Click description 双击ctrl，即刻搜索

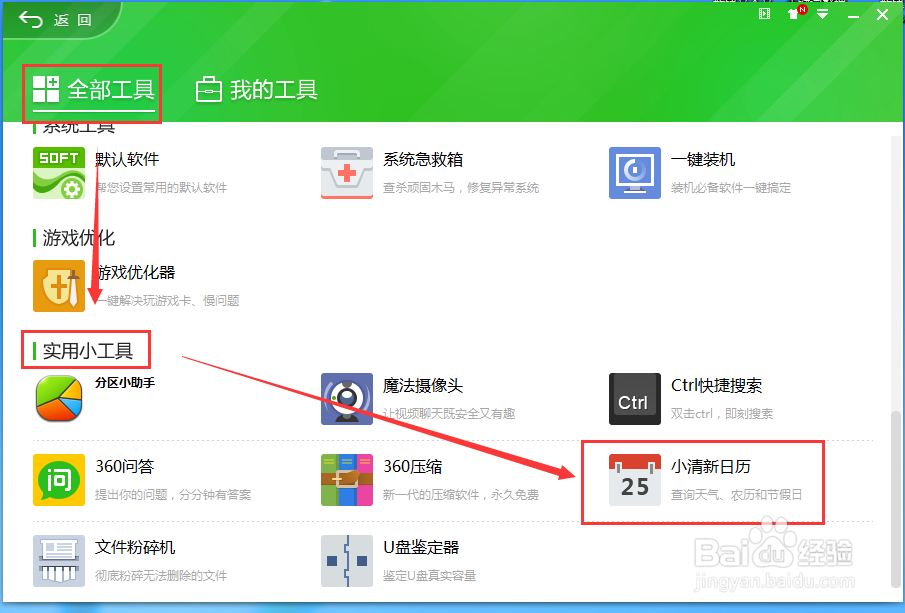point(722,414)
